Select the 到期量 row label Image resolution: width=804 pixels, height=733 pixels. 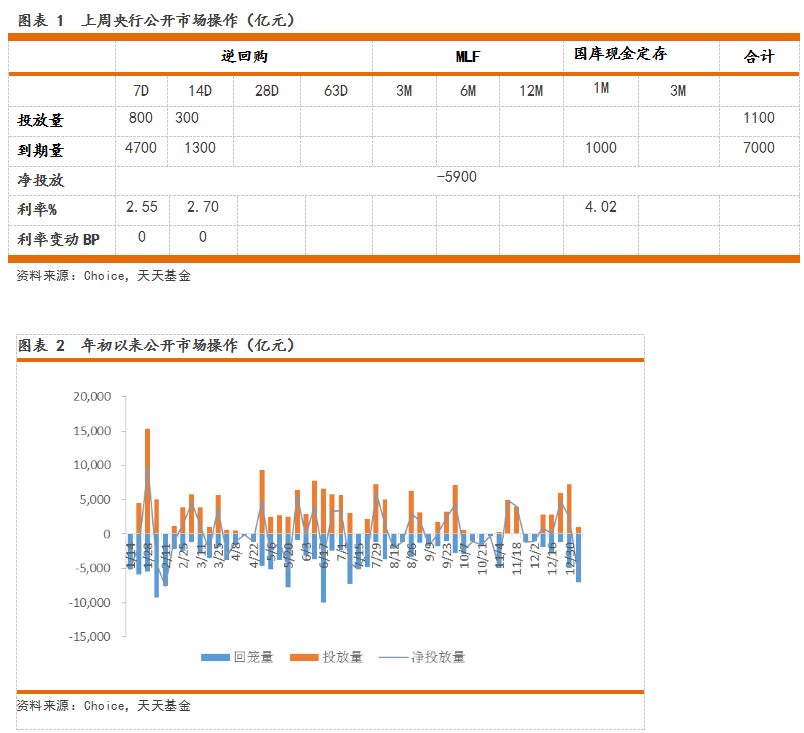pyautogui.click(x=41, y=150)
